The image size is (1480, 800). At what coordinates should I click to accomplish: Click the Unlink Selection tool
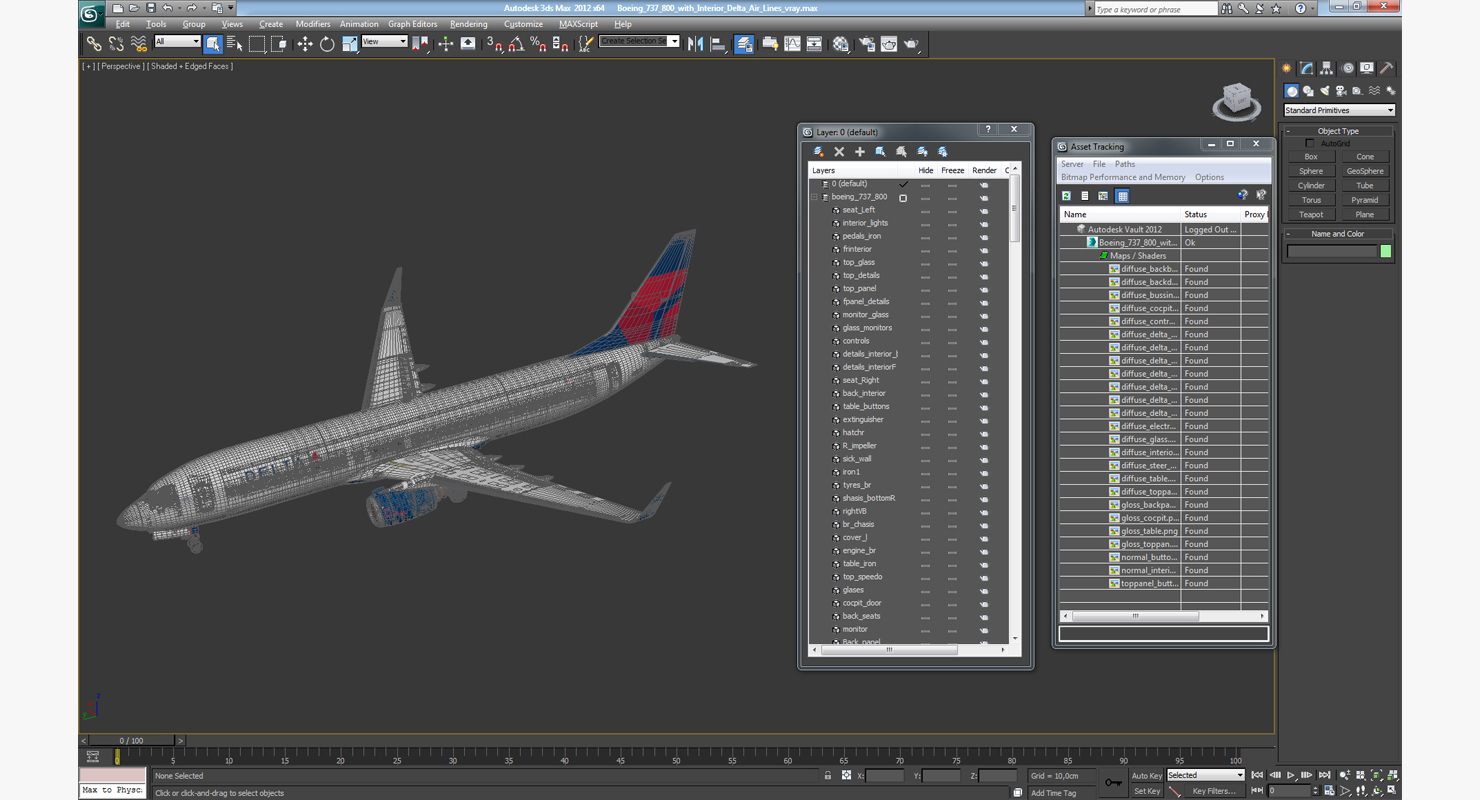[116, 43]
